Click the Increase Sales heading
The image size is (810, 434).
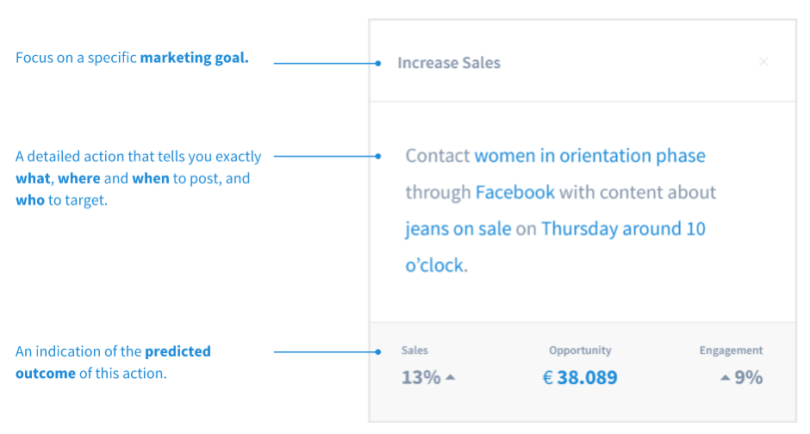[x=449, y=63]
